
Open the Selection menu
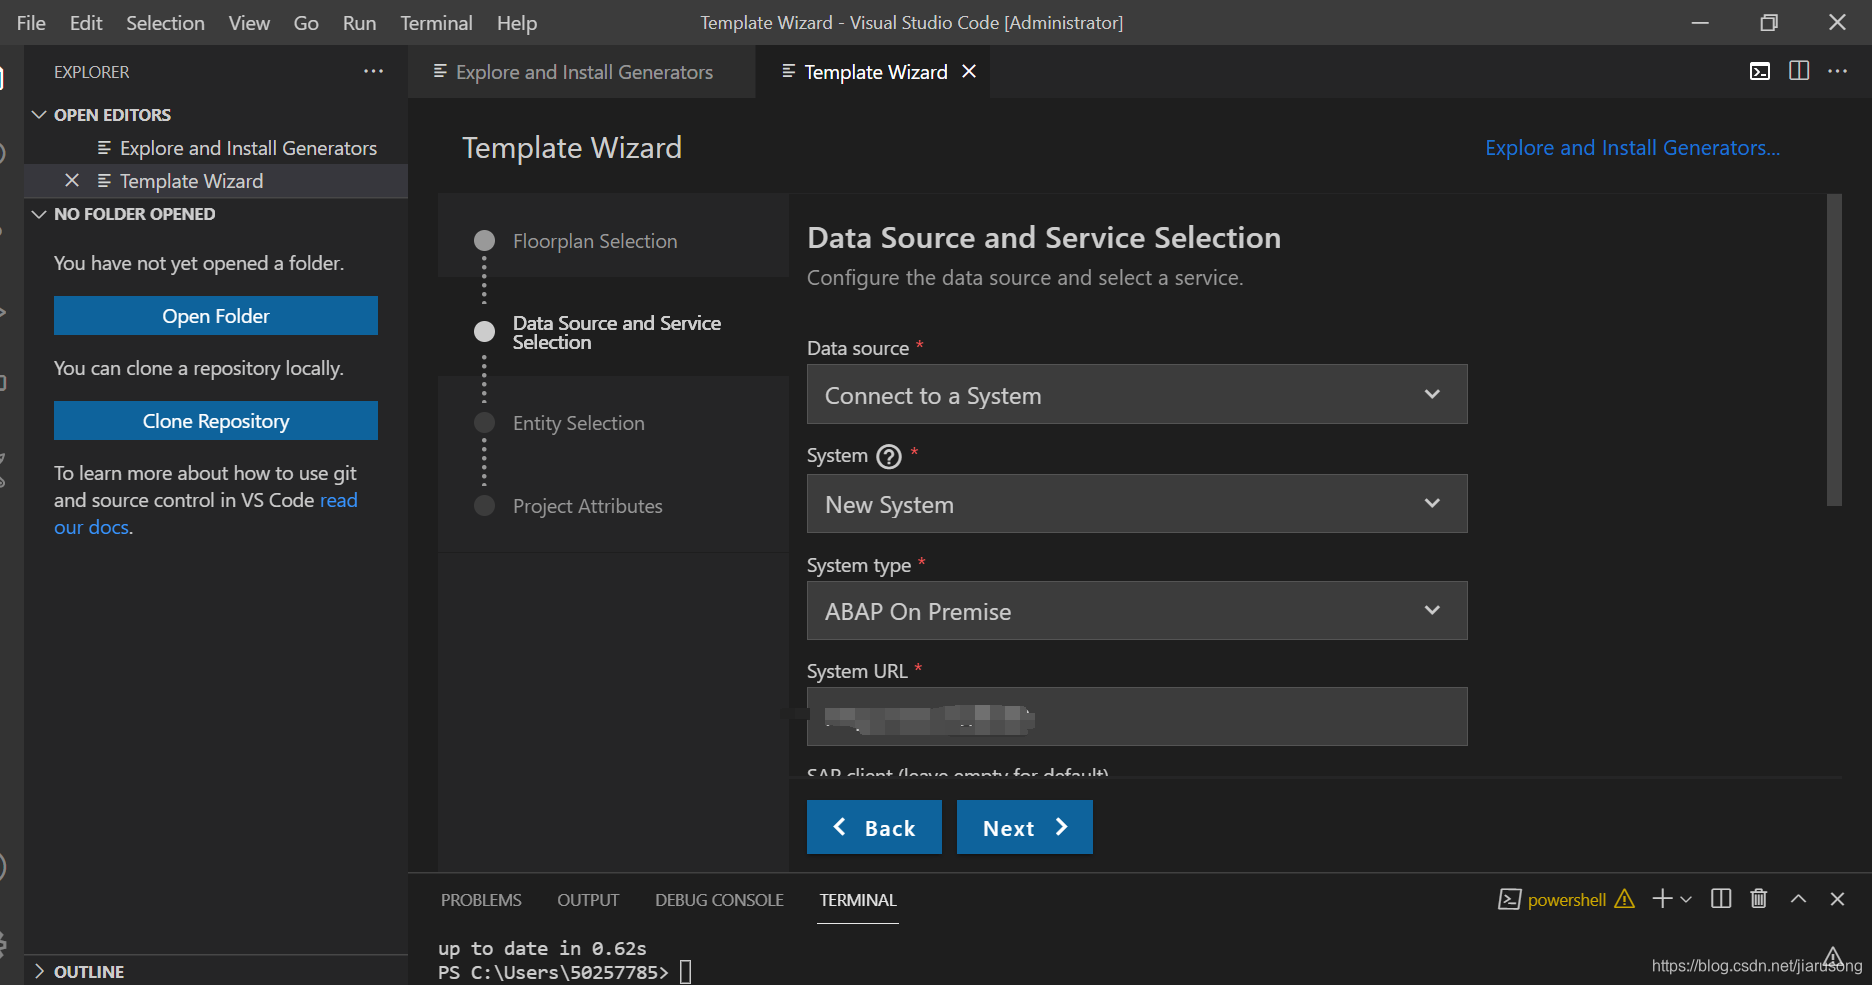pyautogui.click(x=165, y=22)
